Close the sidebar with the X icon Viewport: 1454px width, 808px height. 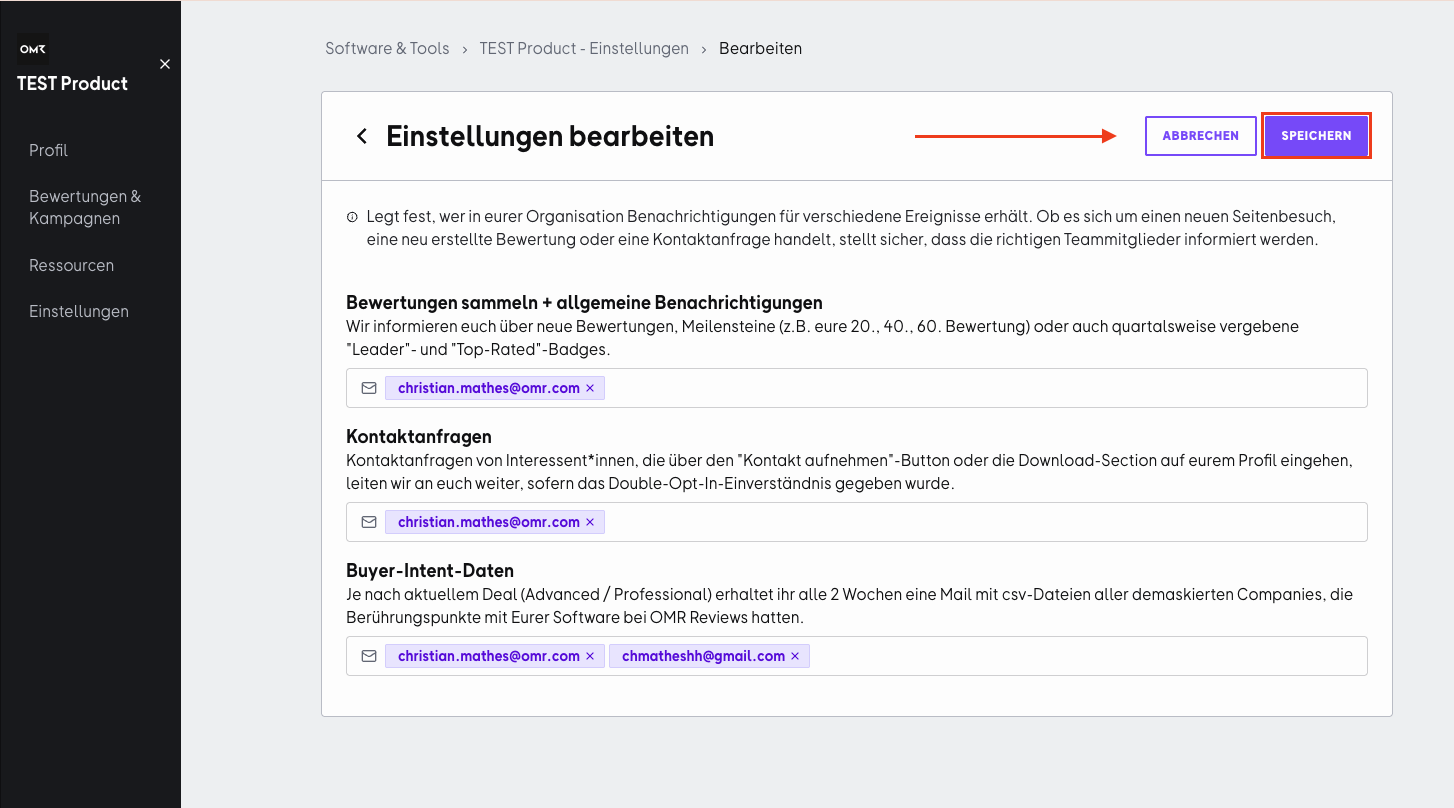tap(165, 64)
